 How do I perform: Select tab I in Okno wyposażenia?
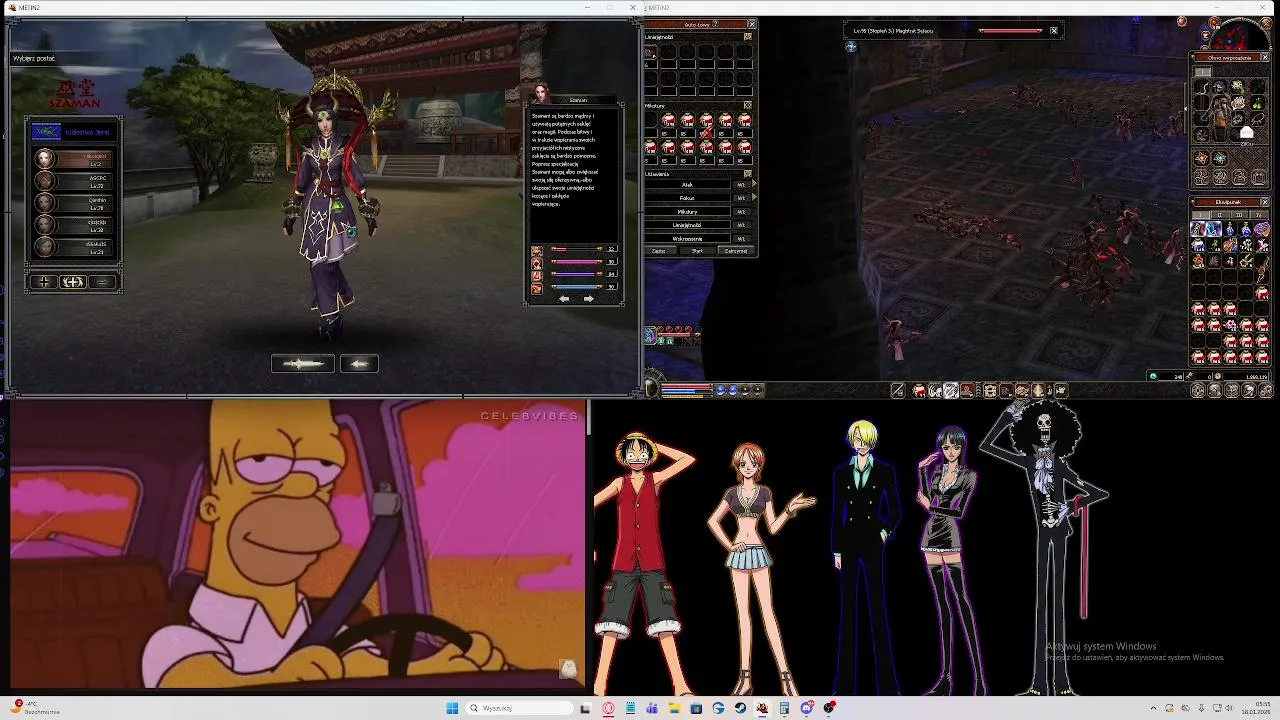pos(1202,71)
